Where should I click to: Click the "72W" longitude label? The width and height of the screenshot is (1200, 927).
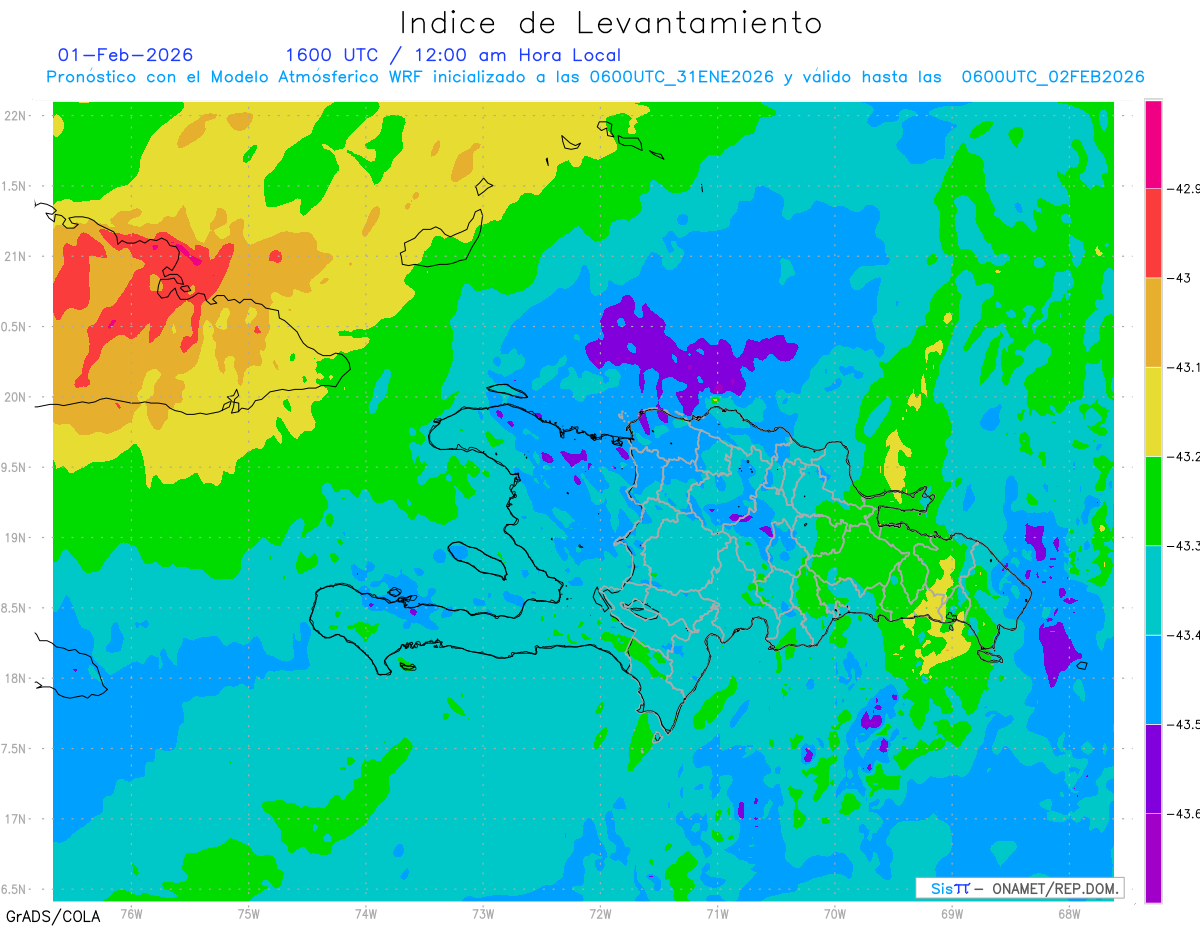(600, 912)
